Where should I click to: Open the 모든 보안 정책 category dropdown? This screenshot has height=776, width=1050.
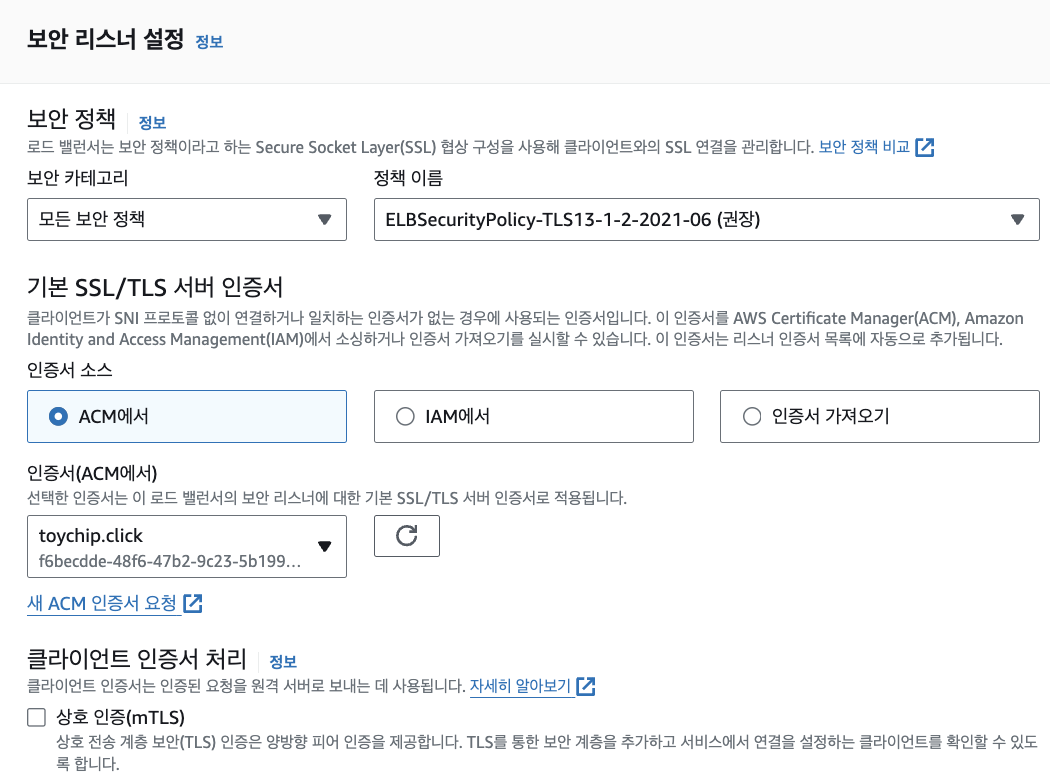[187, 220]
